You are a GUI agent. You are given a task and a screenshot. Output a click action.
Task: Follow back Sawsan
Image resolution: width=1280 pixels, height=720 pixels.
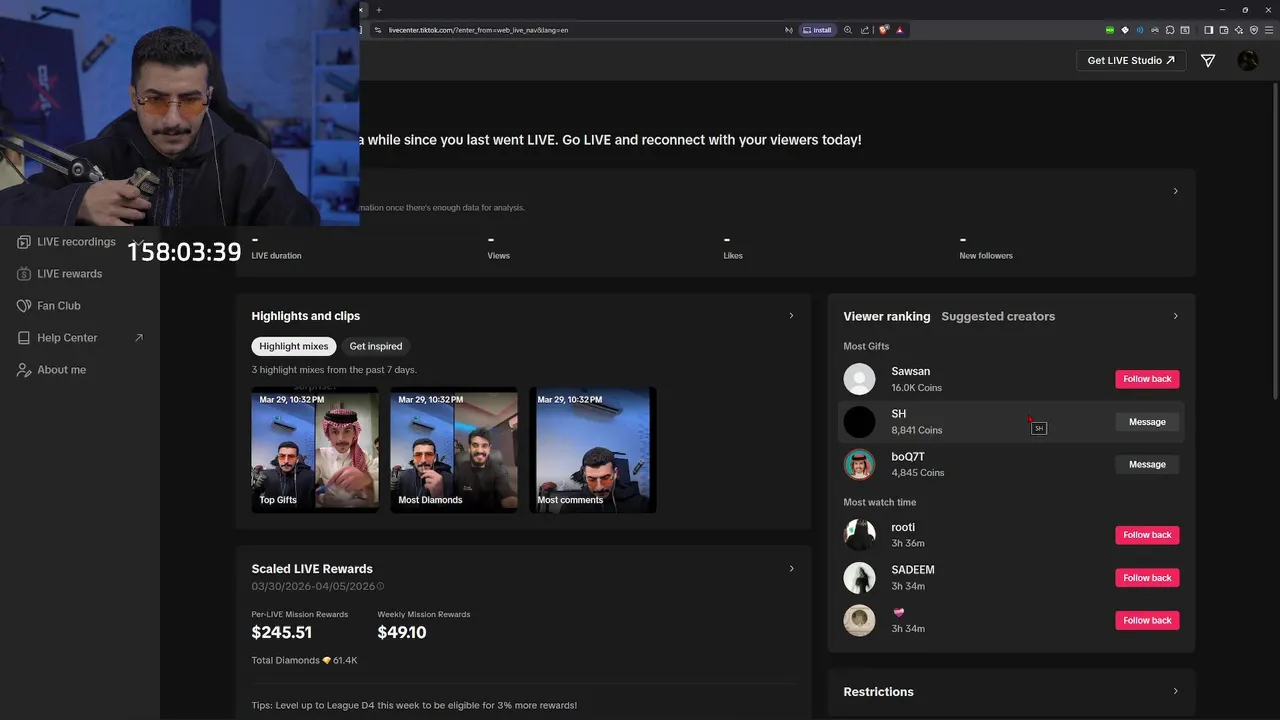pos(1147,379)
